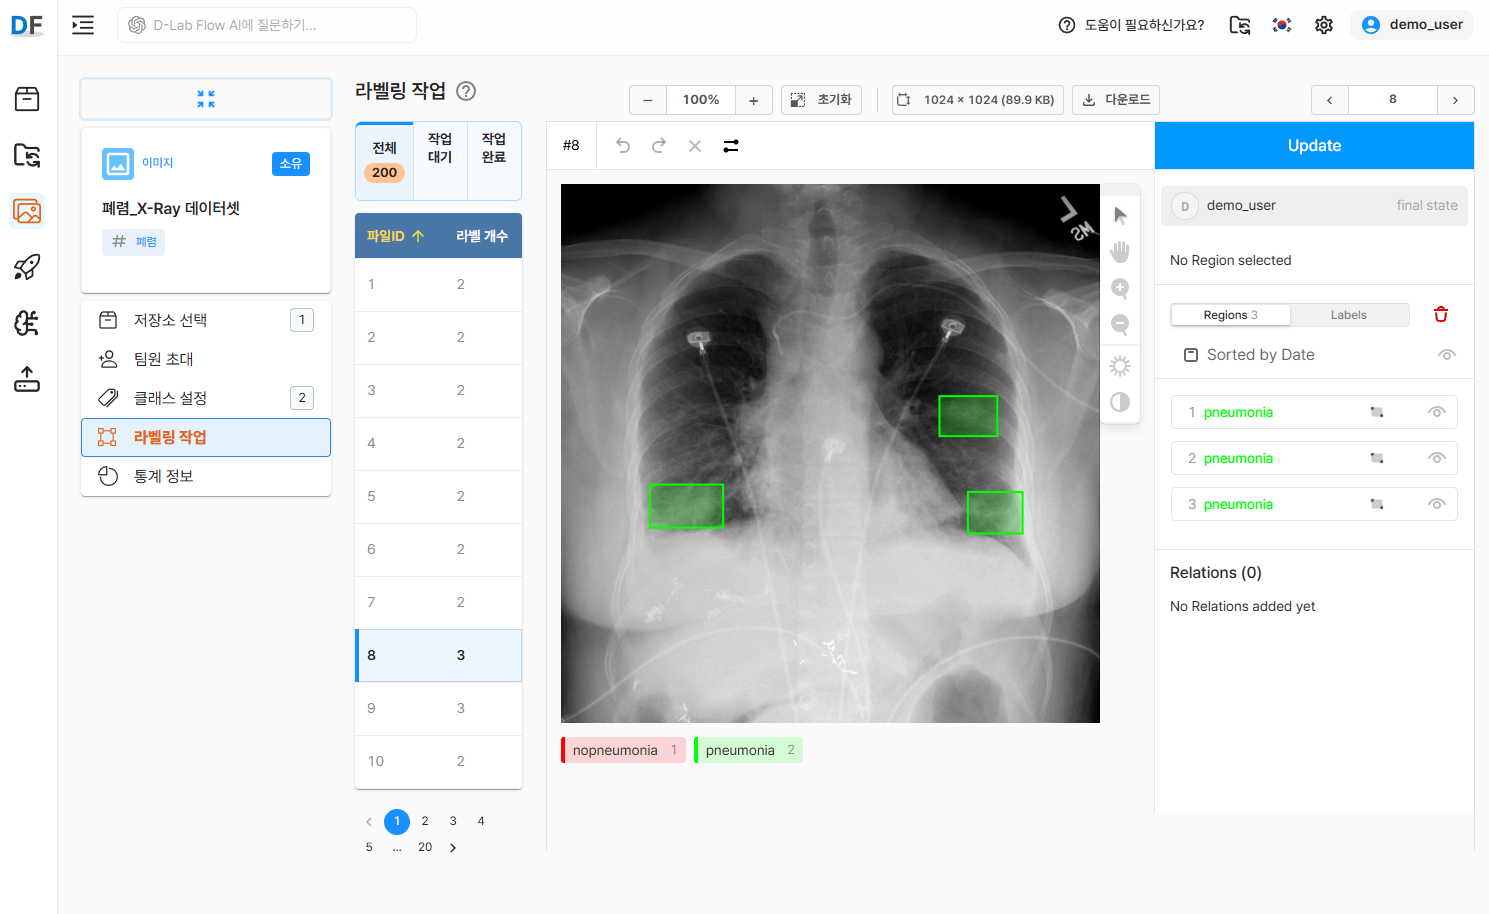The width and height of the screenshot is (1489, 914).
Task: Switch to the Labels tab
Action: (x=1349, y=314)
